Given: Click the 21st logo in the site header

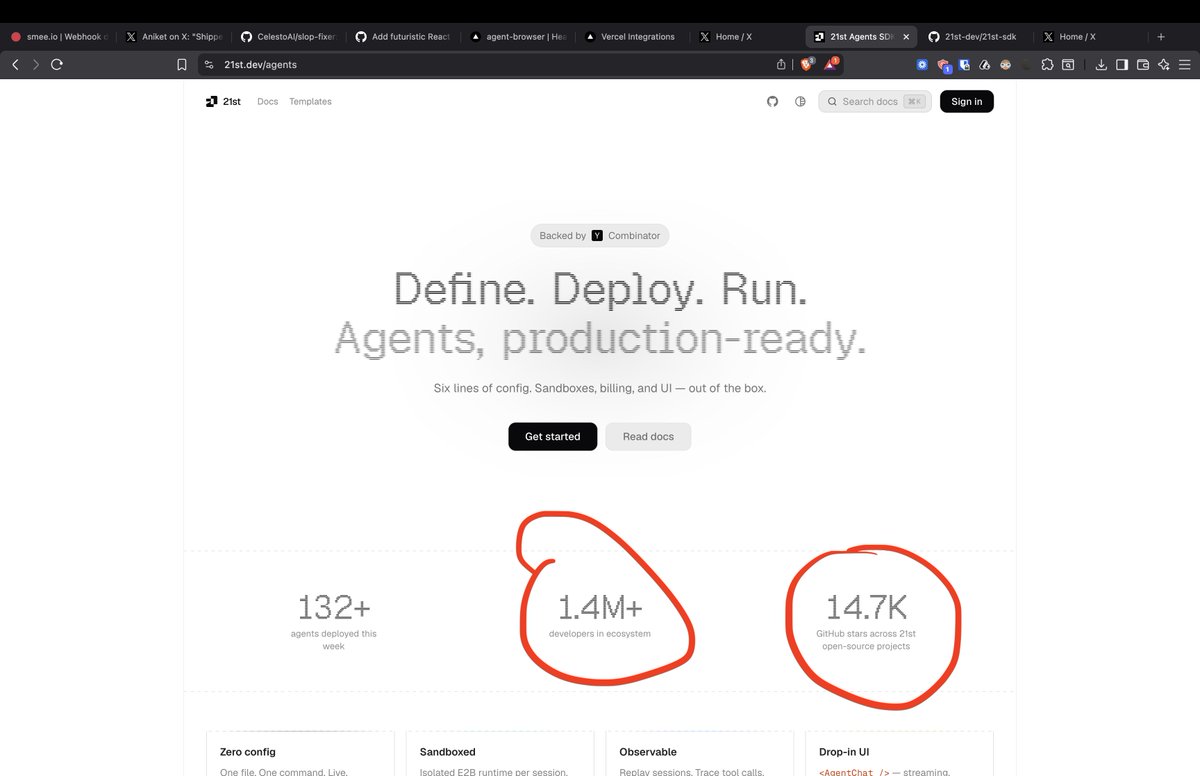Looking at the screenshot, I should coord(223,101).
